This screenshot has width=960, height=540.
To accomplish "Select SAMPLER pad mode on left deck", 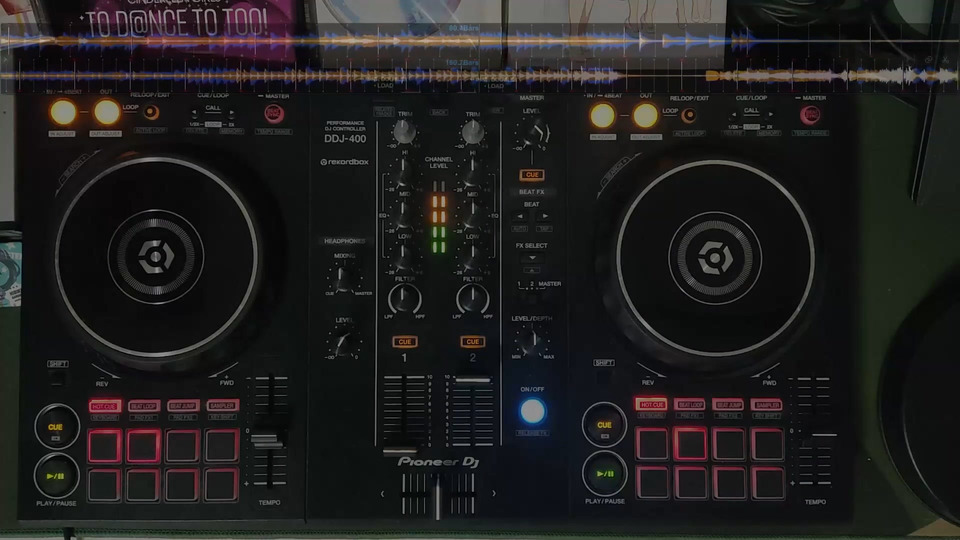I will (222, 406).
